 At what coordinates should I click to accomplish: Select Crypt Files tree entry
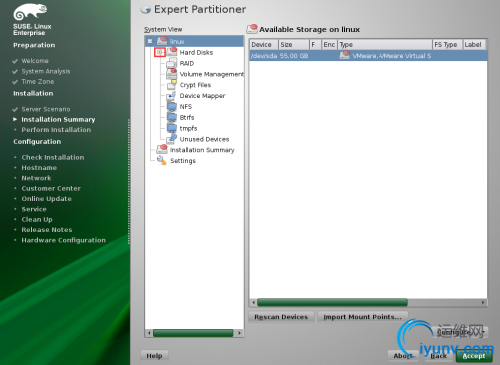tap(195, 85)
